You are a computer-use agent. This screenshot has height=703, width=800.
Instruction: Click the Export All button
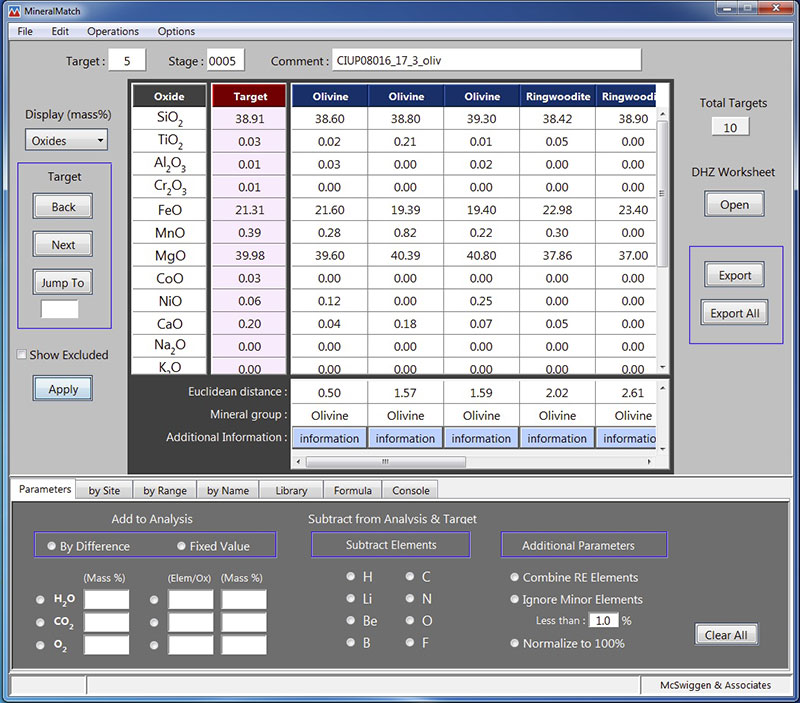pyautogui.click(x=734, y=313)
